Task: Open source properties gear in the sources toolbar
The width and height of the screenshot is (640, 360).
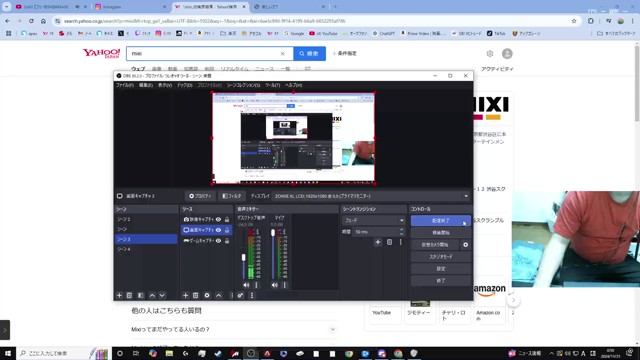Action: coord(207,295)
